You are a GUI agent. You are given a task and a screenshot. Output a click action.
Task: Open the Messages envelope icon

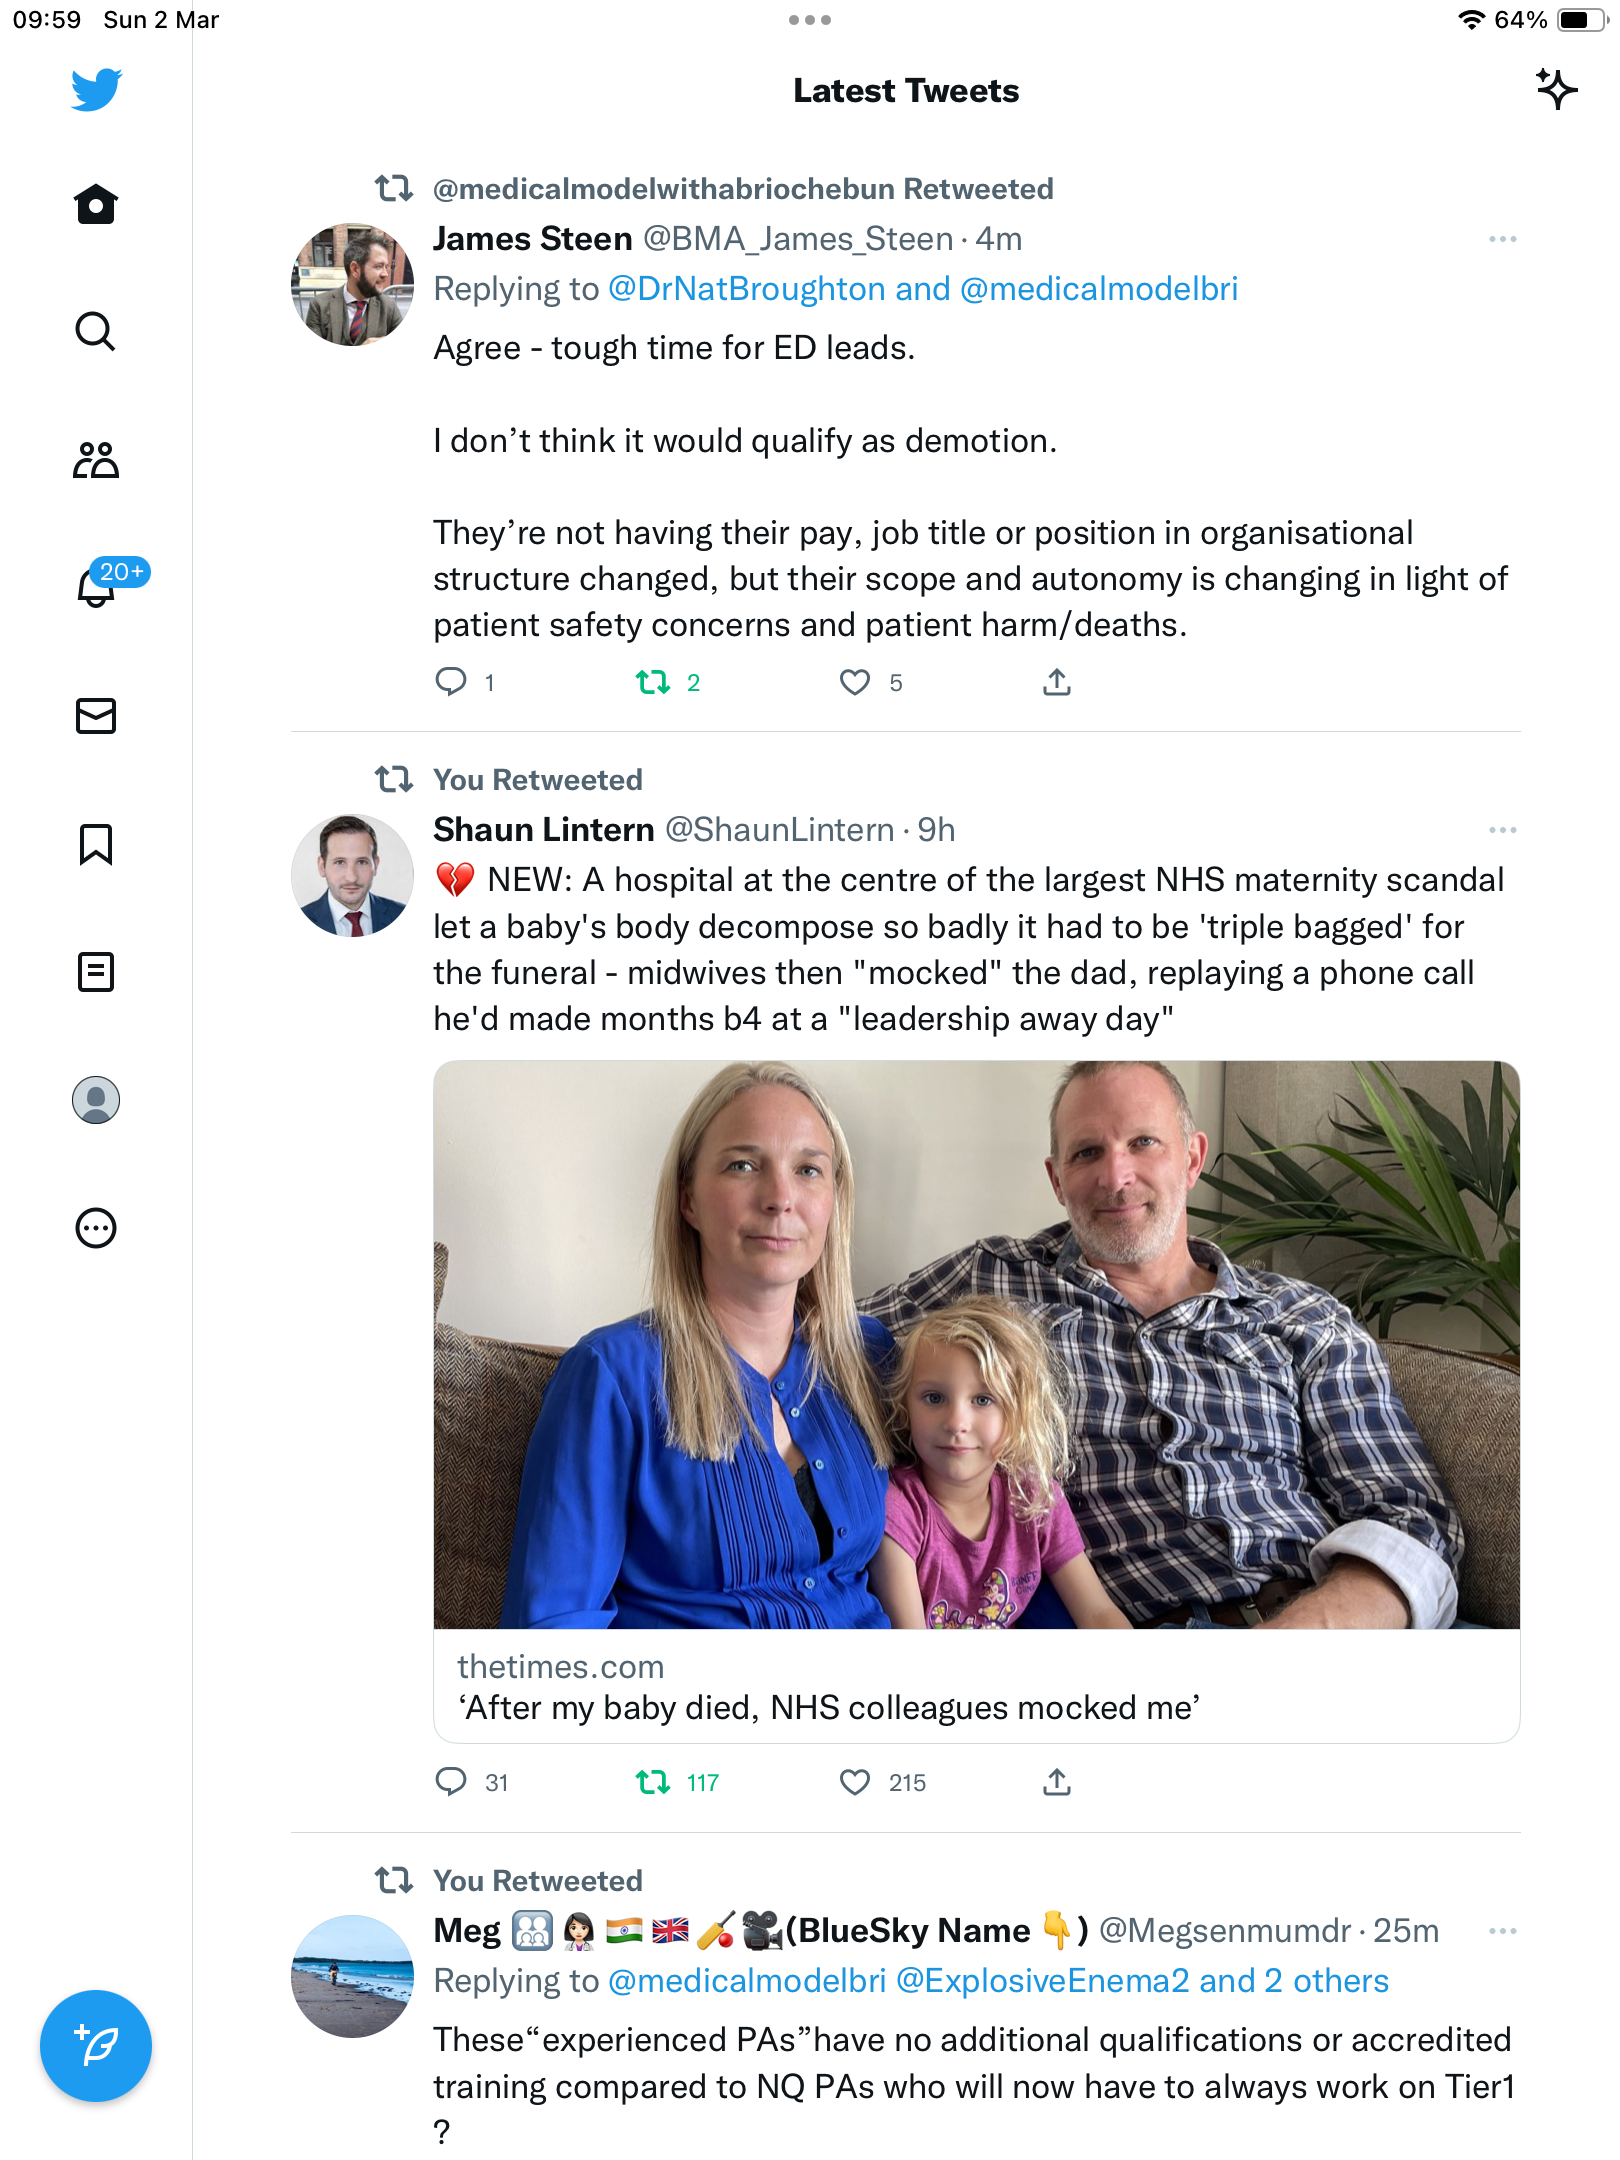96,716
